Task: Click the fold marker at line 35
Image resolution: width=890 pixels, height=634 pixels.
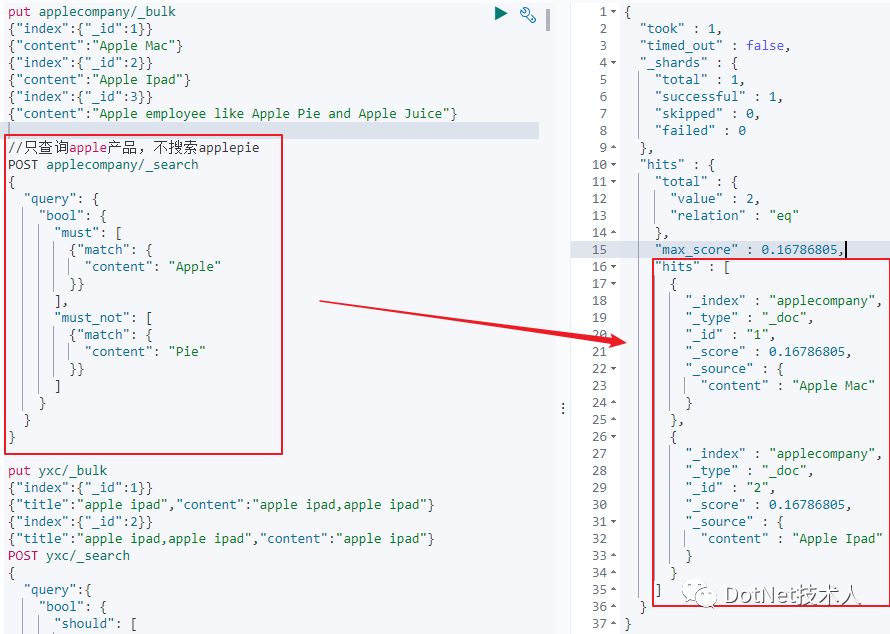Action: pyautogui.click(x=614, y=590)
